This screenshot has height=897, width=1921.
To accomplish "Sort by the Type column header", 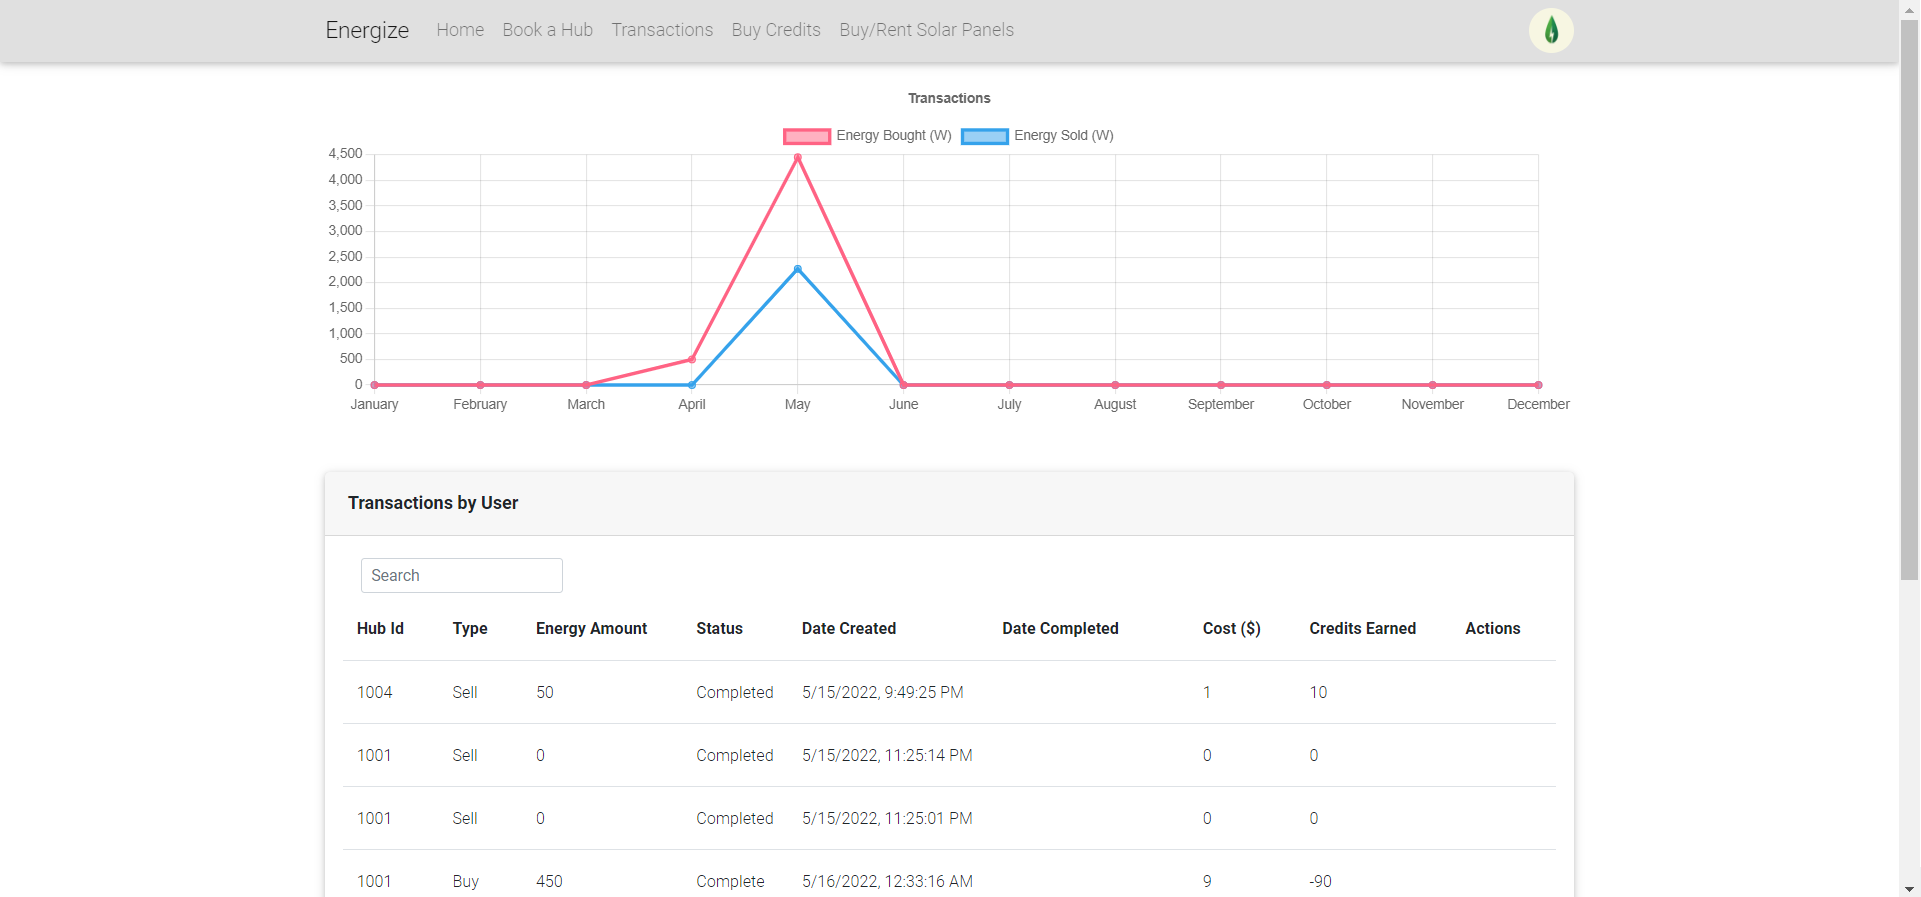I will coord(470,628).
